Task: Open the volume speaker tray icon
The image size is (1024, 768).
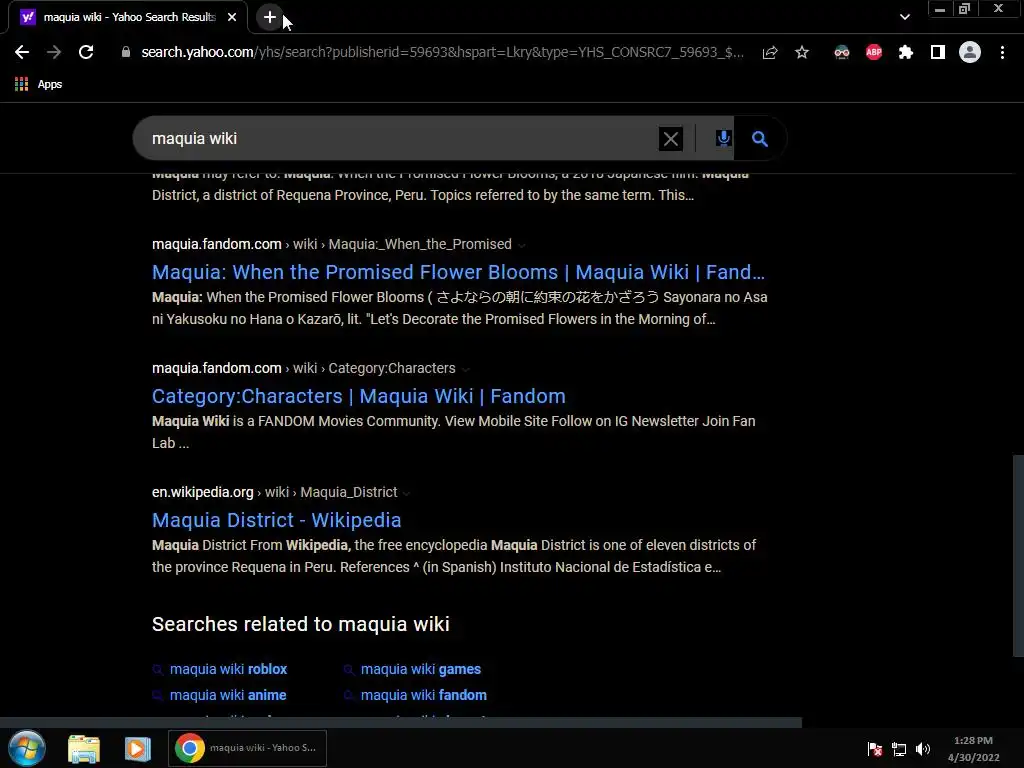Action: [x=923, y=749]
